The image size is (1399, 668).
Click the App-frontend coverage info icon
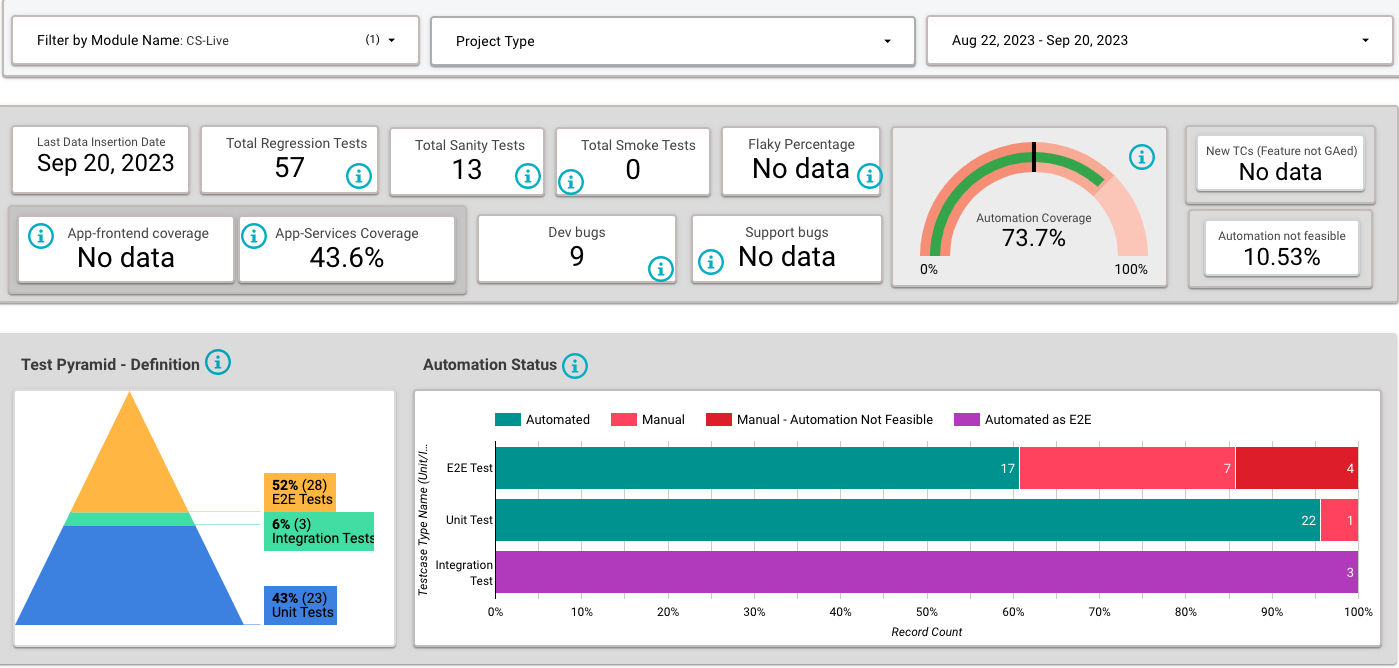[39, 236]
